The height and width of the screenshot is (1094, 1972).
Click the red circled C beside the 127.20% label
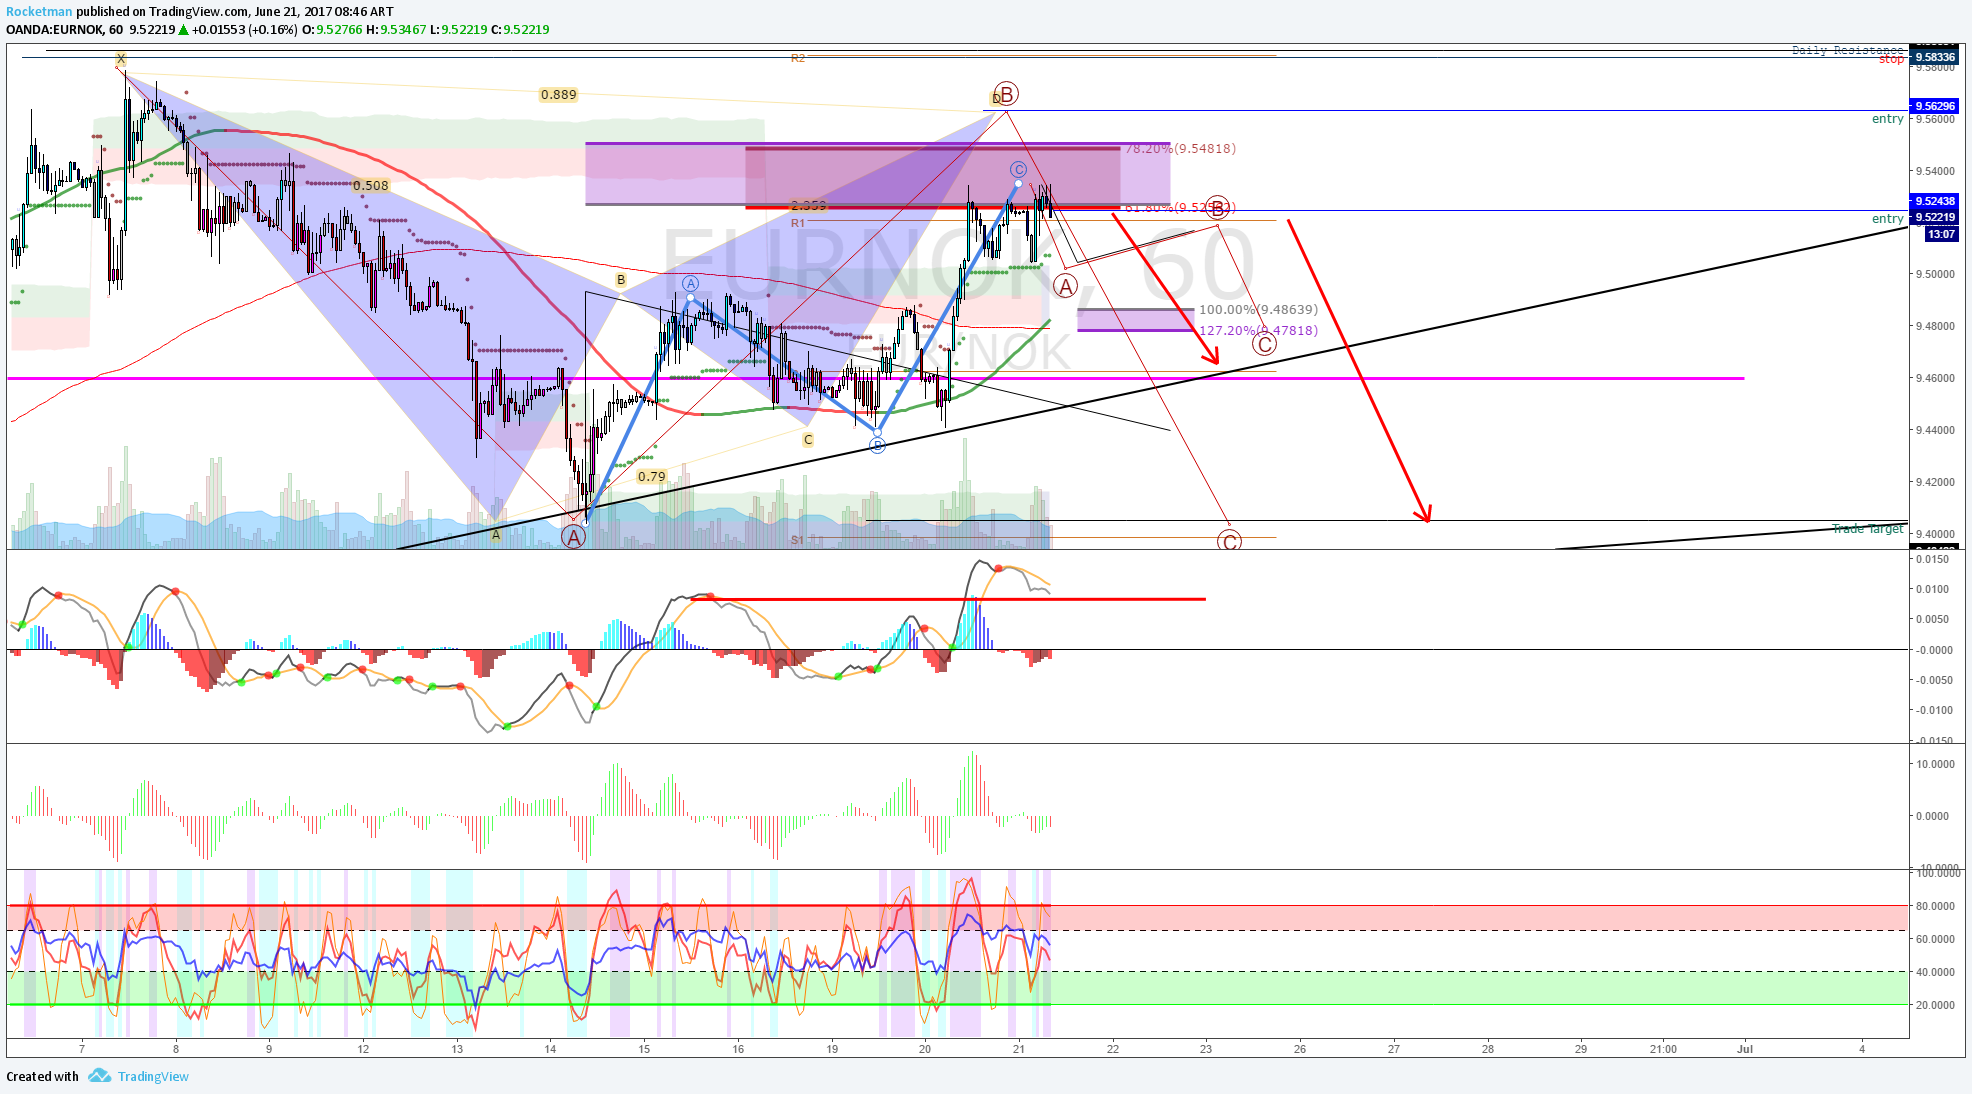1264,345
